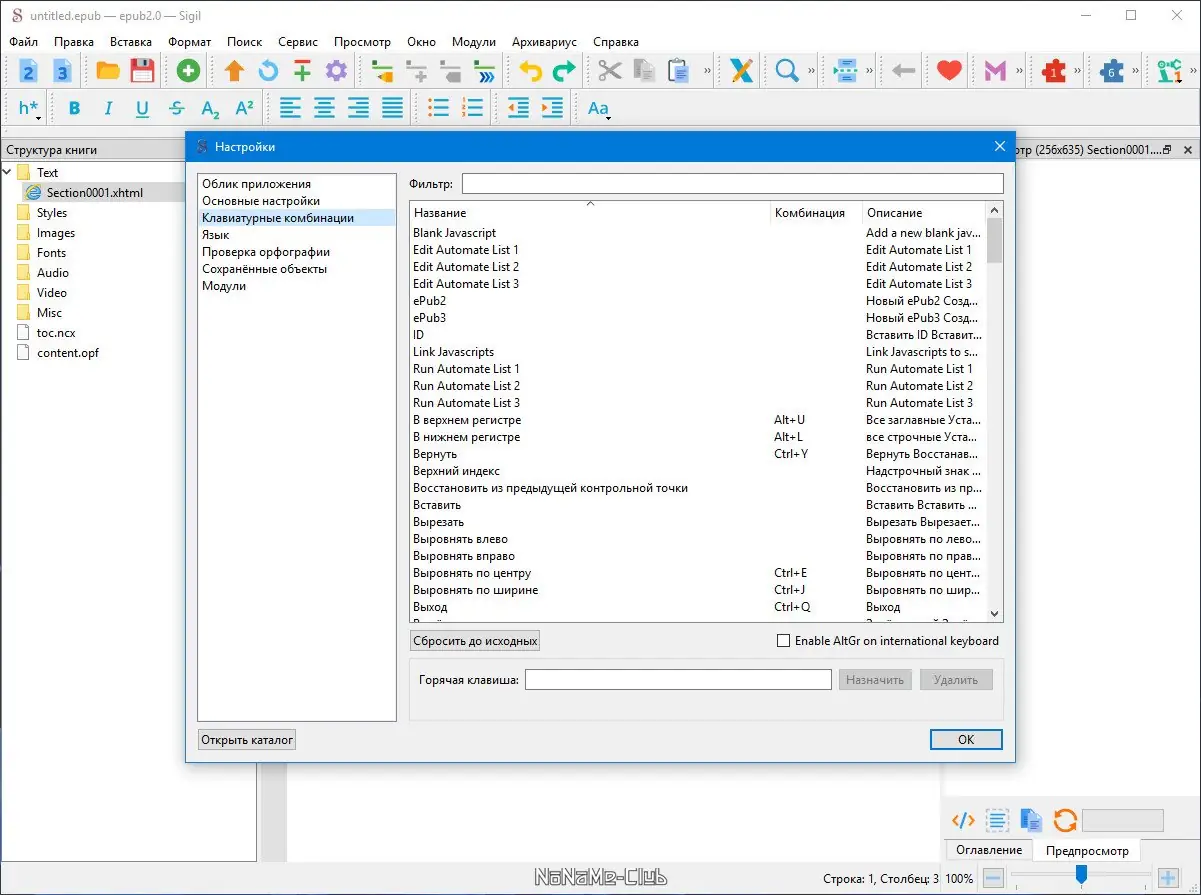The width and height of the screenshot is (1201, 895).
Task: Click the new ePub2 document icon
Action: (28, 71)
